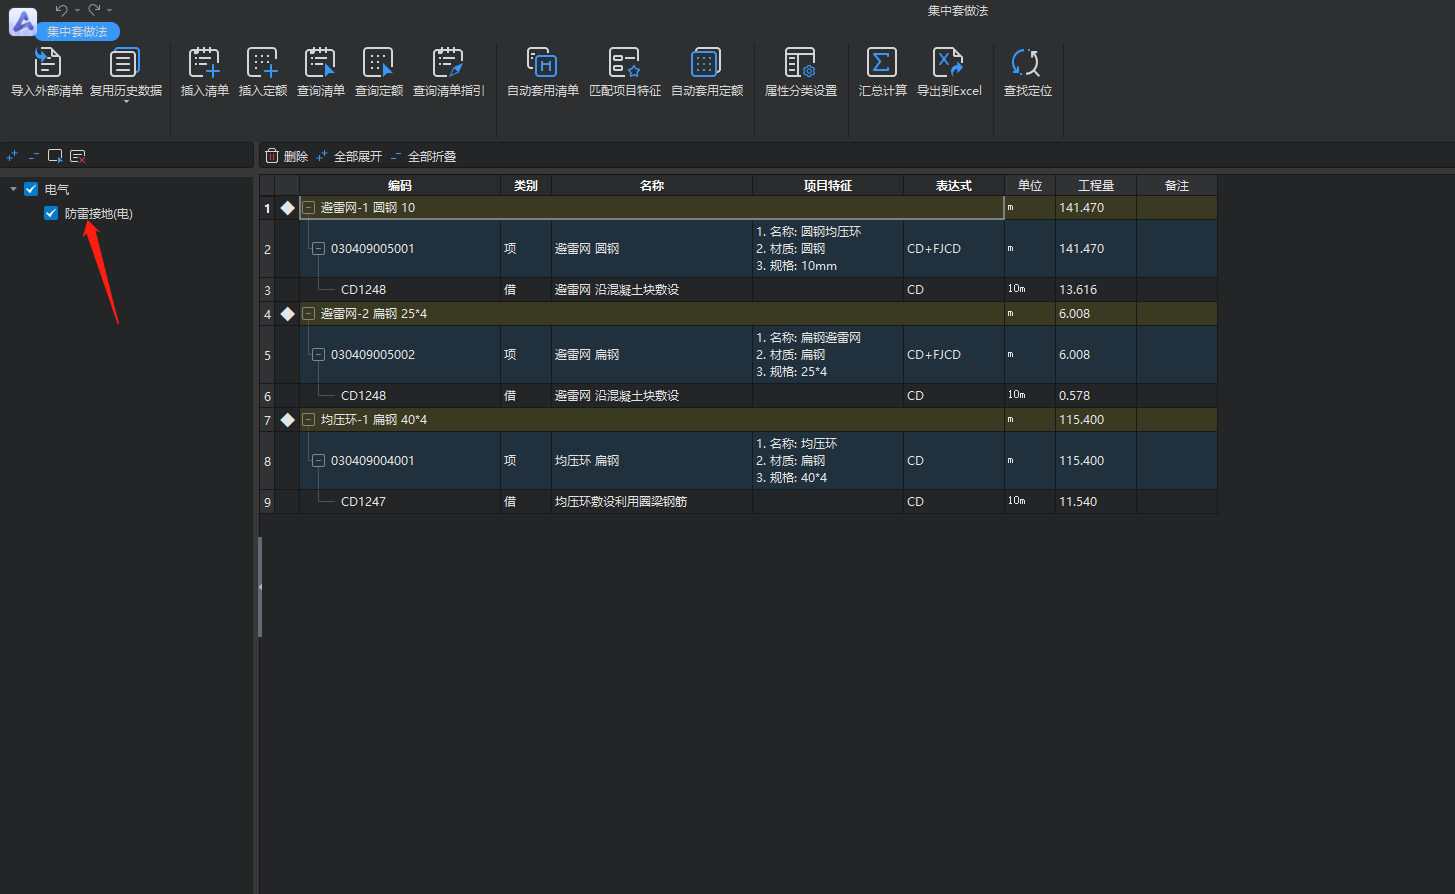Click the row number 9 header
The width and height of the screenshot is (1455, 894).
coord(267,502)
